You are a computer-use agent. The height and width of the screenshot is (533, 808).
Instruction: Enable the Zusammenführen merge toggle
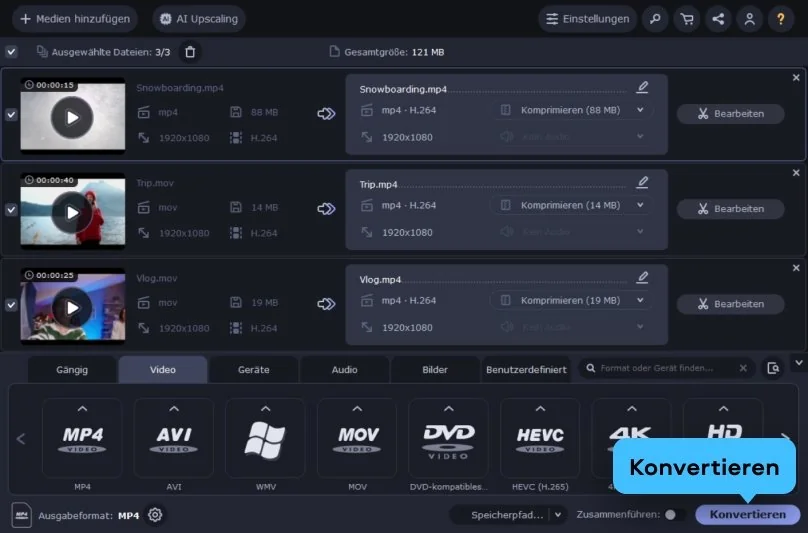pos(675,514)
